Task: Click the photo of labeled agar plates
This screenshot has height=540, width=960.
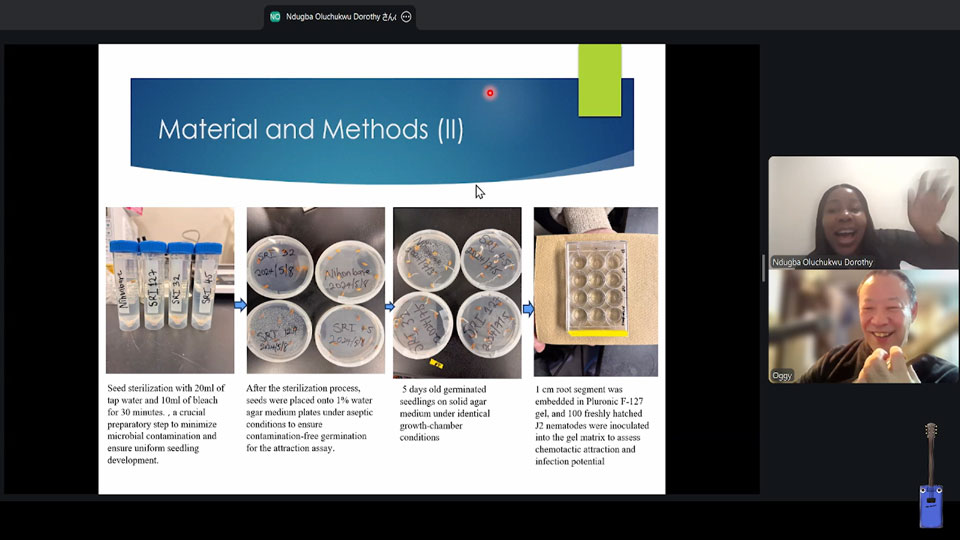Action: (315, 290)
